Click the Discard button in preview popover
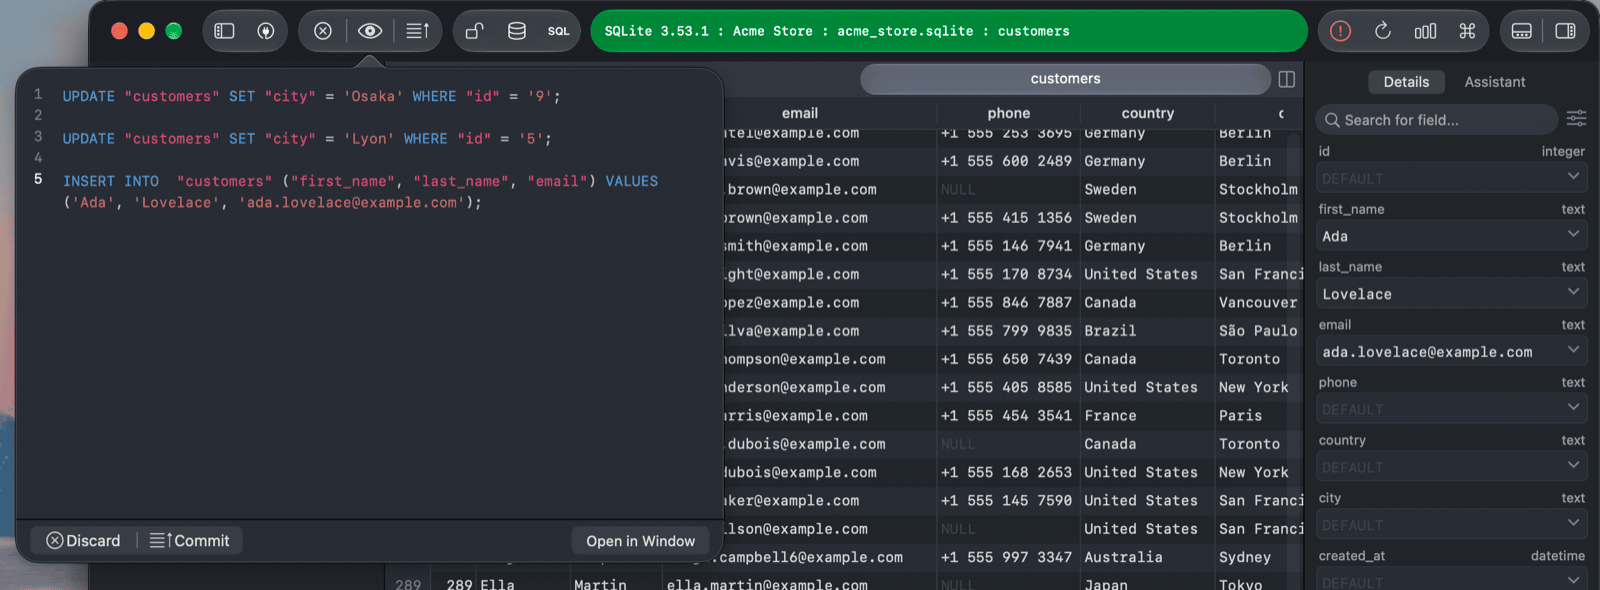This screenshot has width=1600, height=590. point(83,541)
